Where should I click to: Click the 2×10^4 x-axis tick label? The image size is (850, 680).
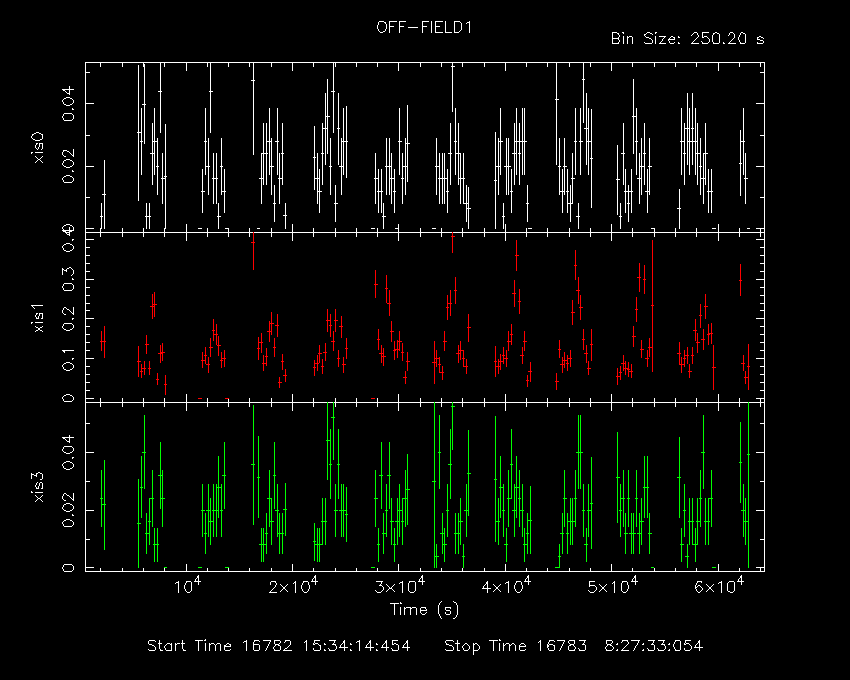pos(293,585)
